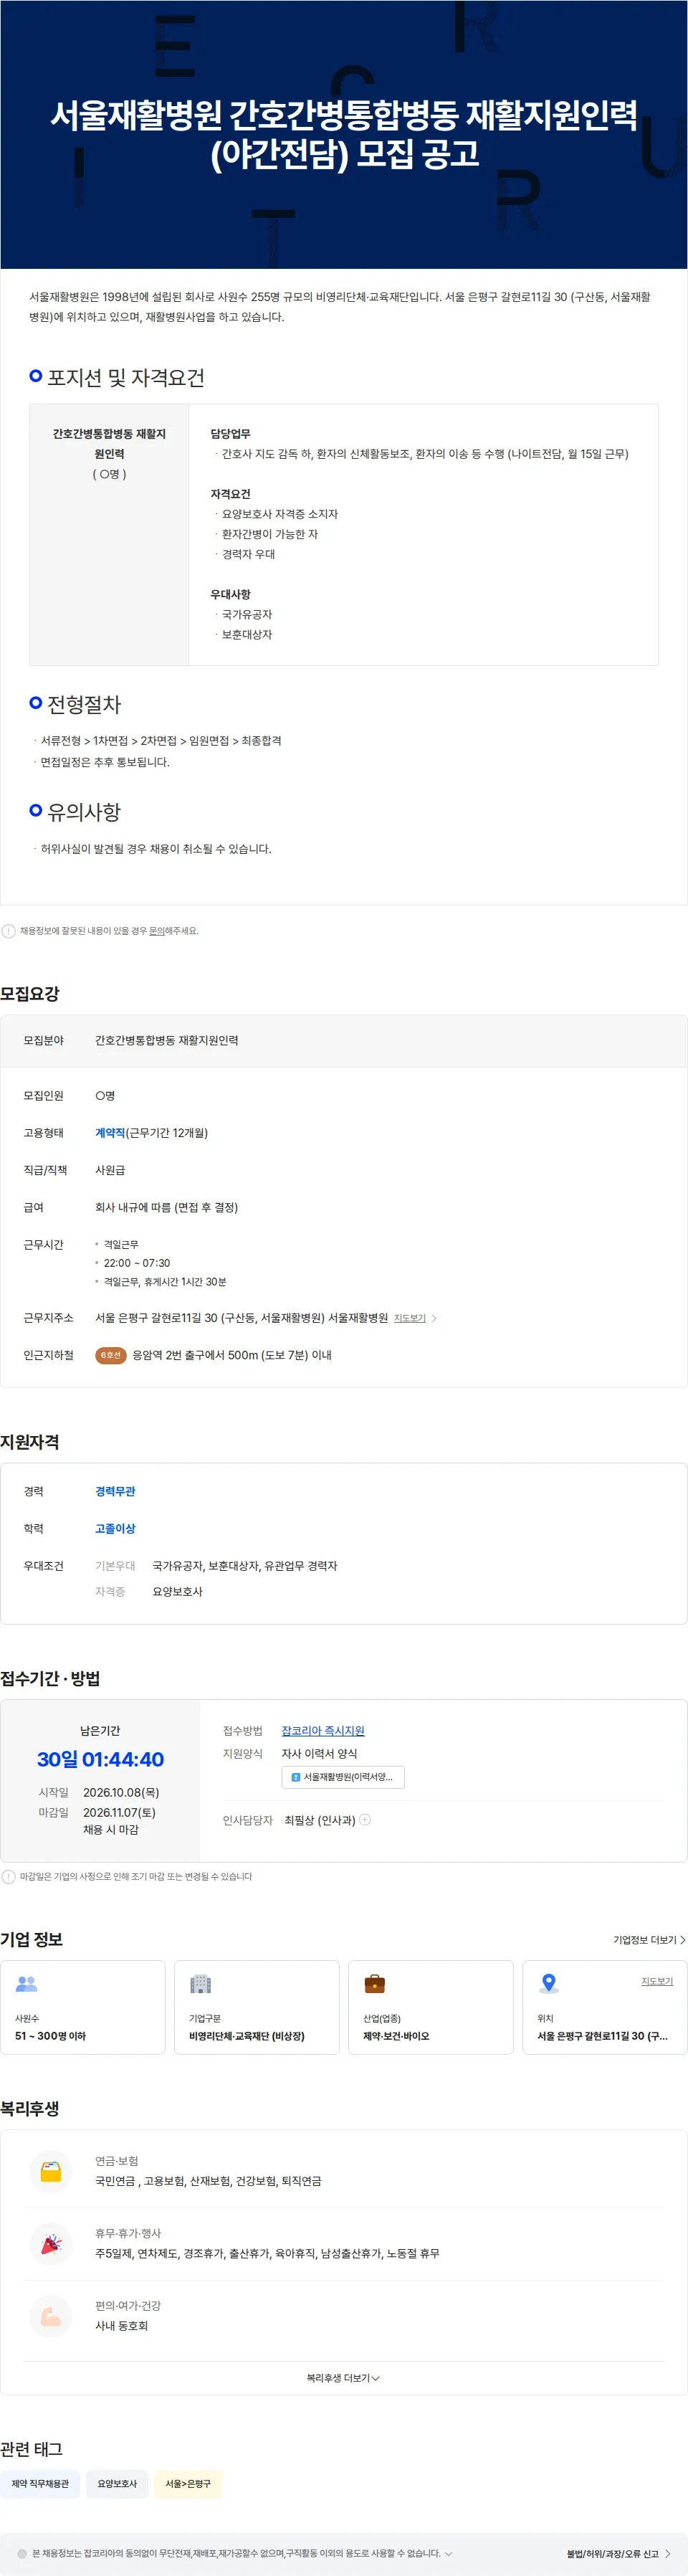
Task: Click 불법/허위/과장/오류 신고
Action: [x=618, y=2553]
